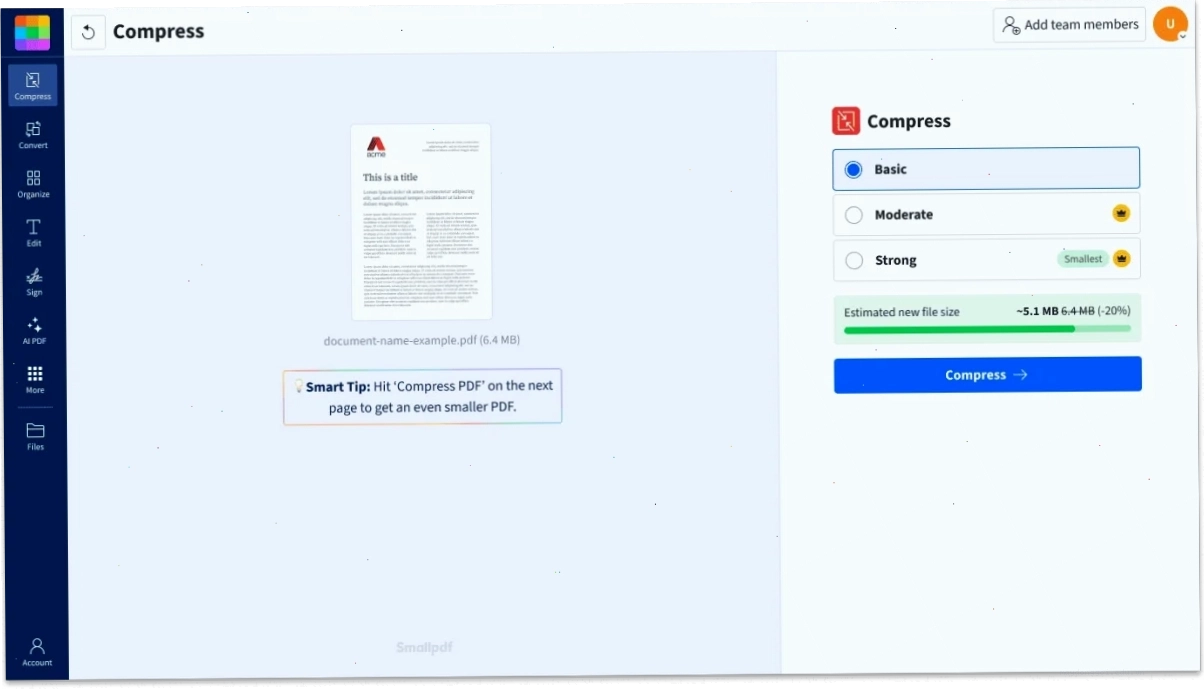Select the Strong compression radio button

point(854,261)
